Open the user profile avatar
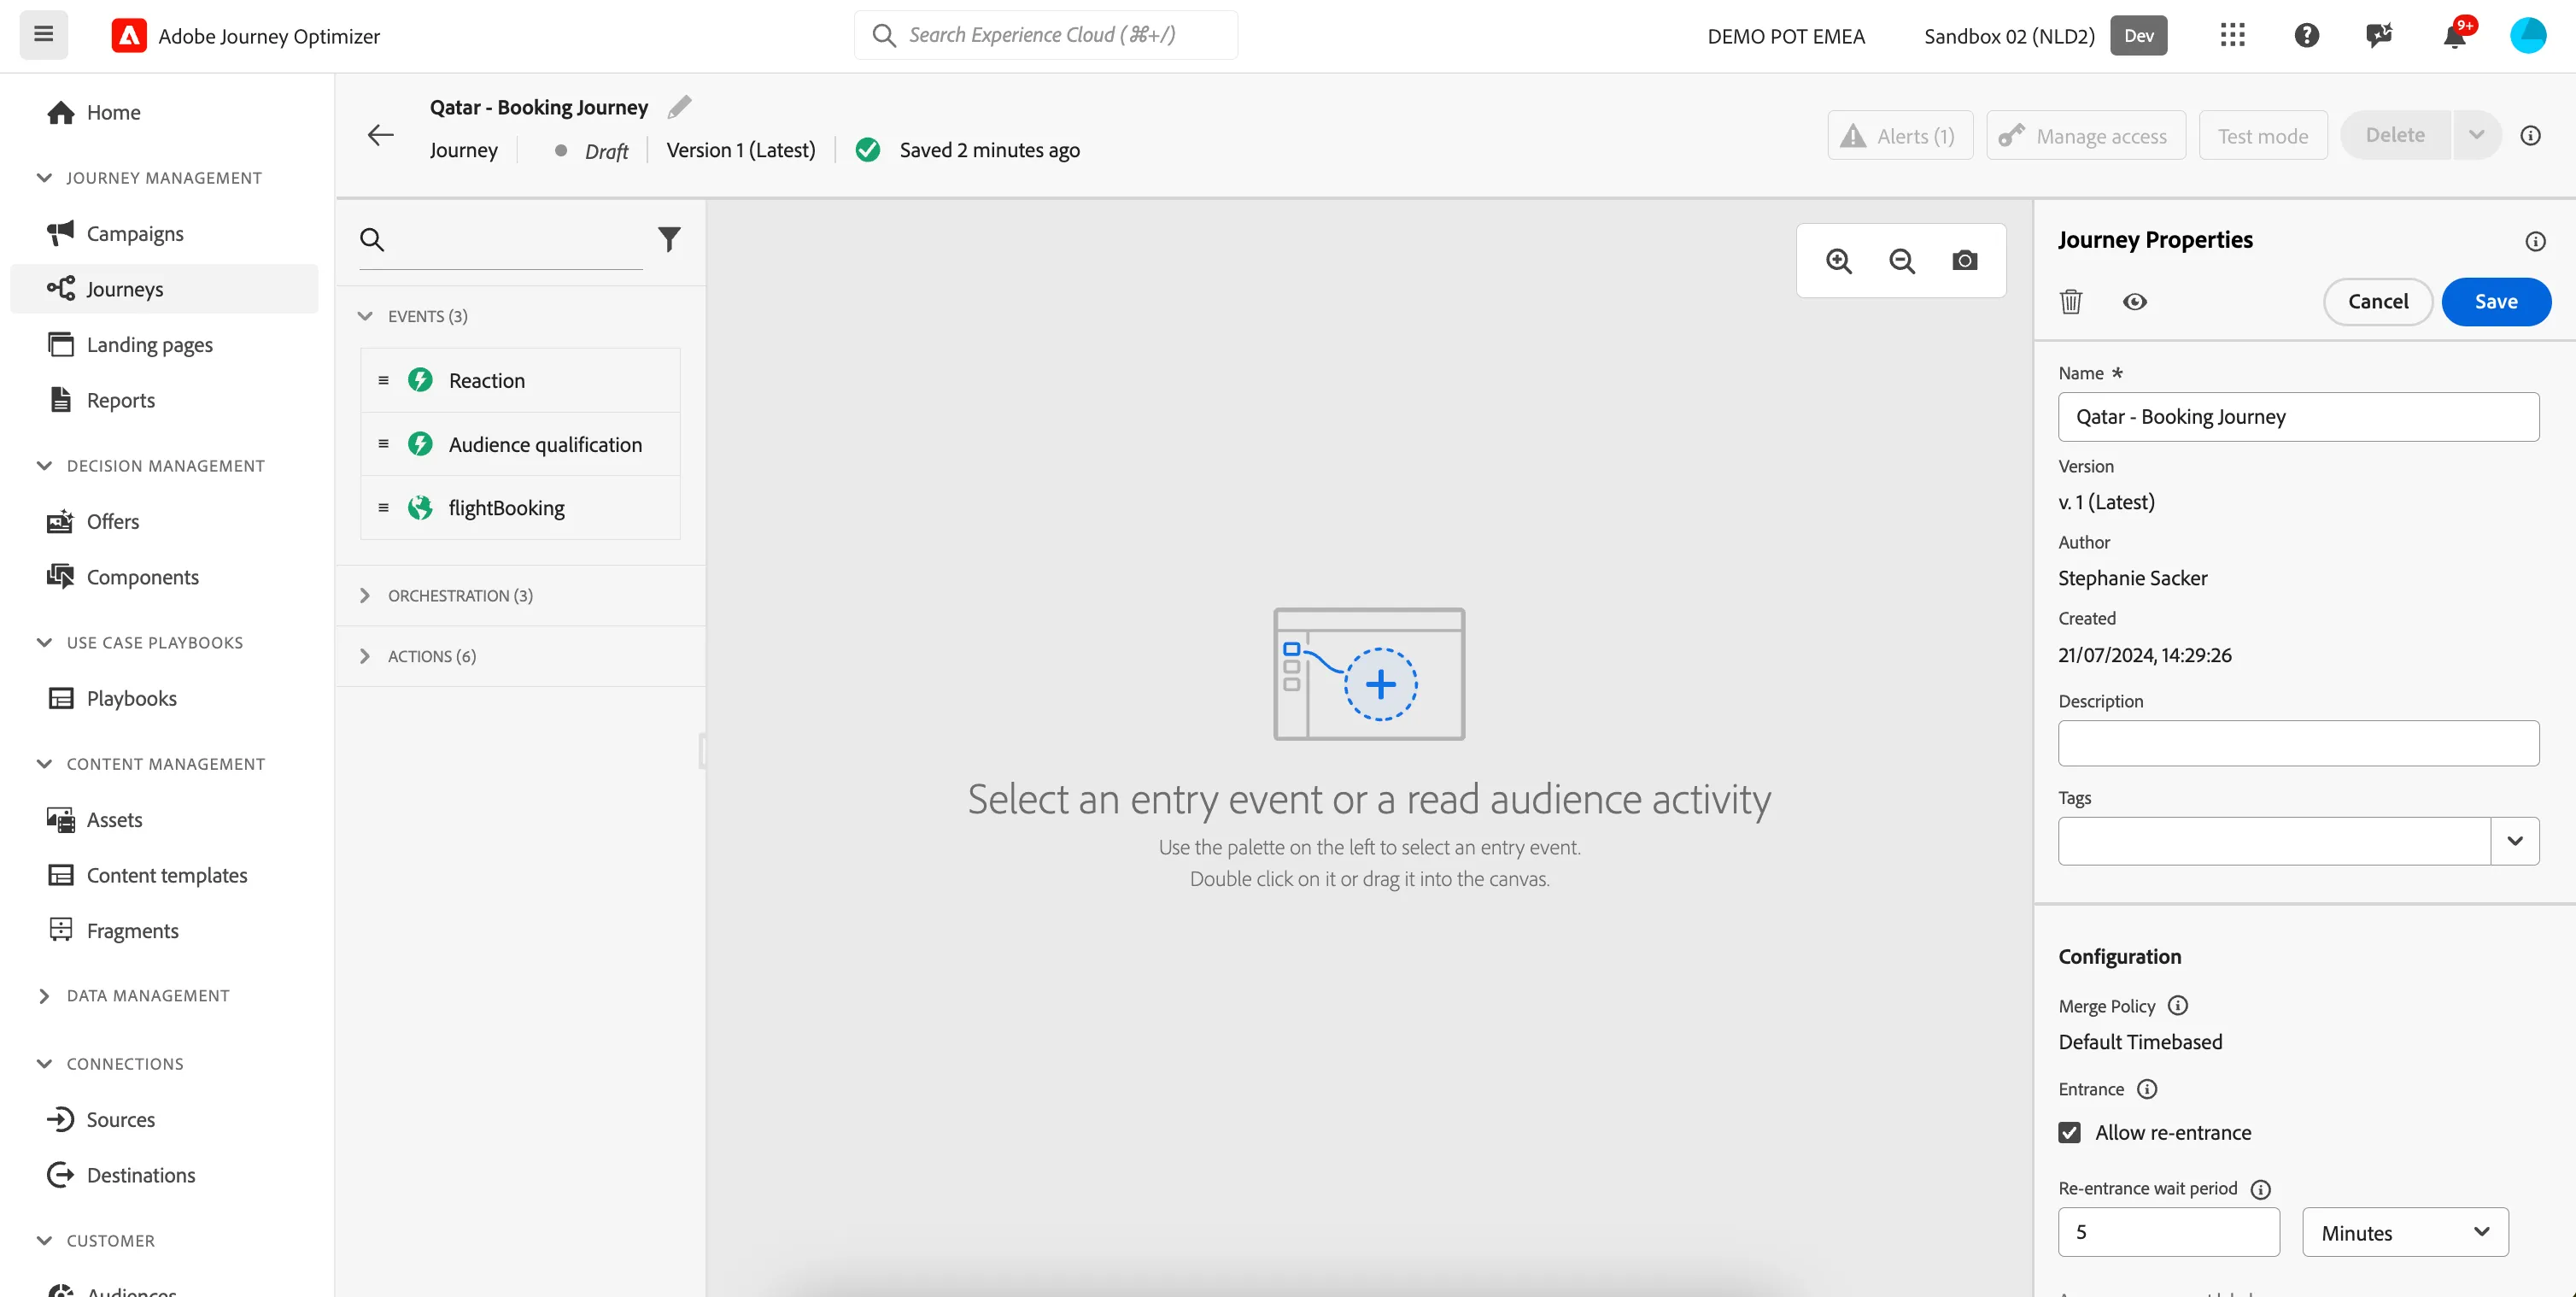Image resolution: width=2576 pixels, height=1297 pixels. click(x=2528, y=35)
